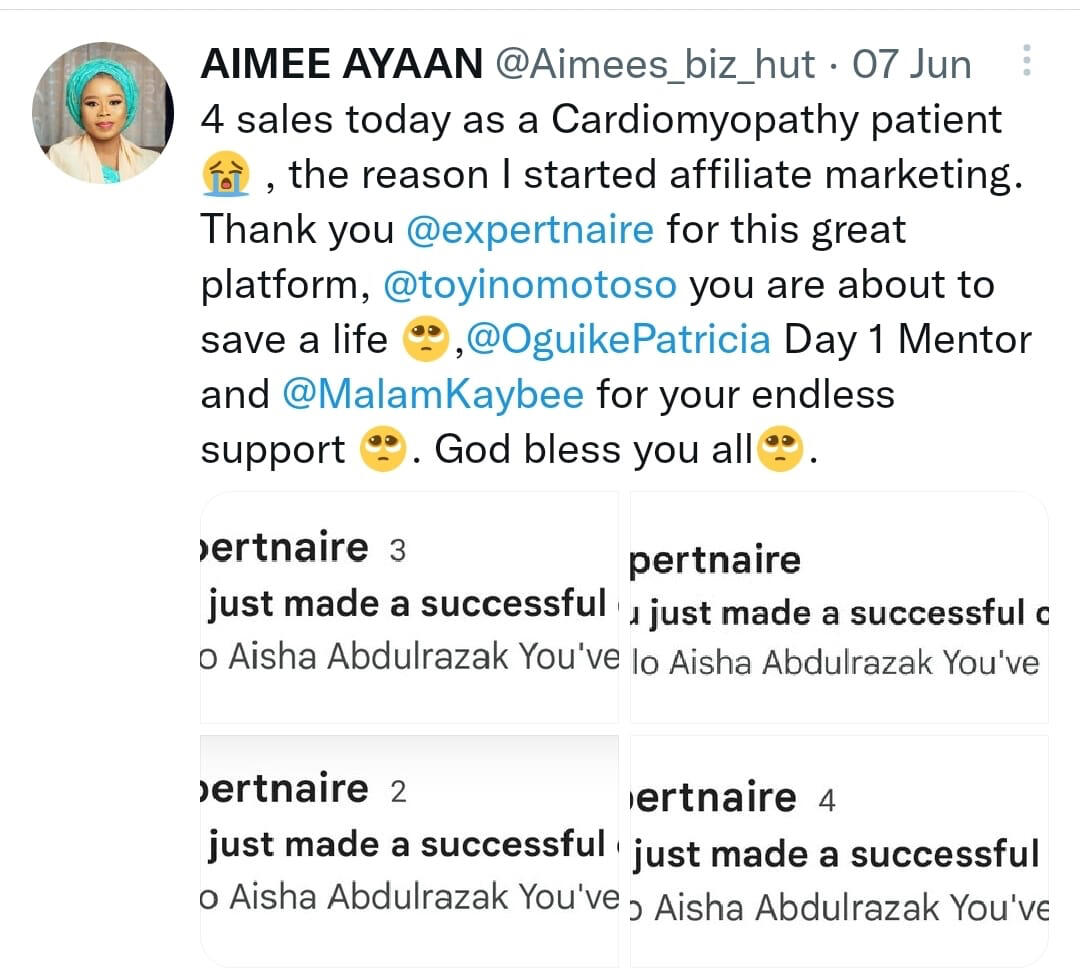Open the @MalamKaybee mention link
The width and height of the screenshot is (1080, 975).
433,395
